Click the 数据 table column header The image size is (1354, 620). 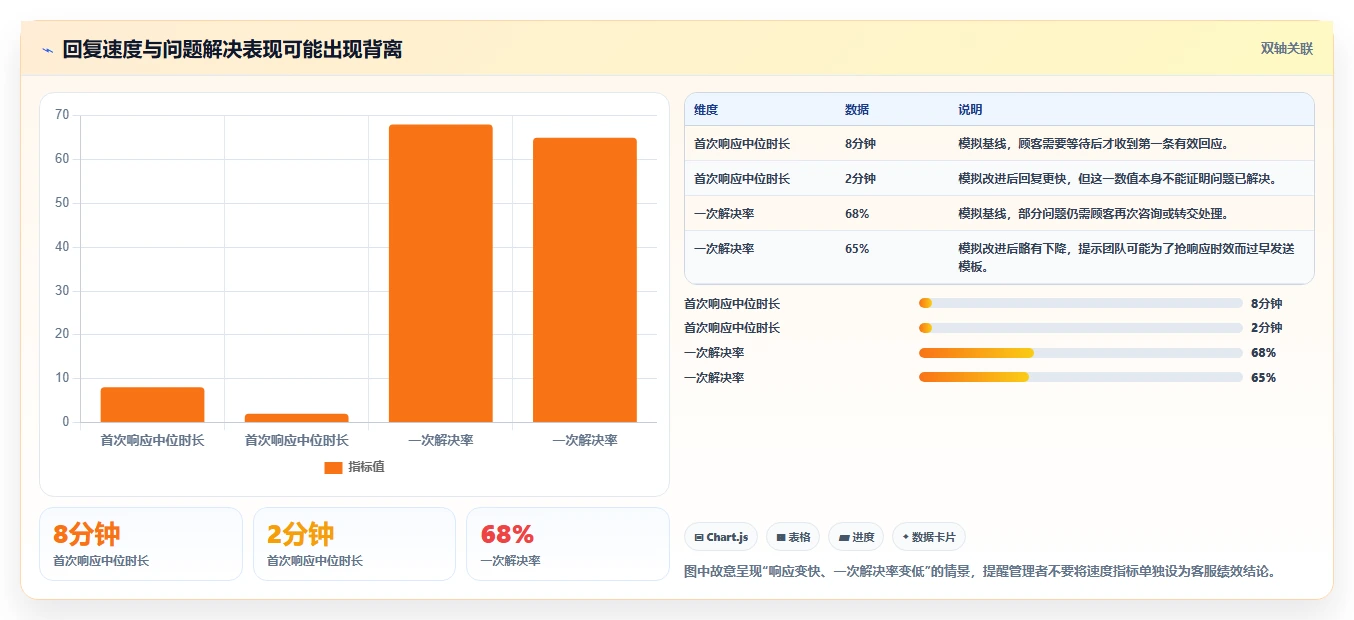(x=857, y=109)
